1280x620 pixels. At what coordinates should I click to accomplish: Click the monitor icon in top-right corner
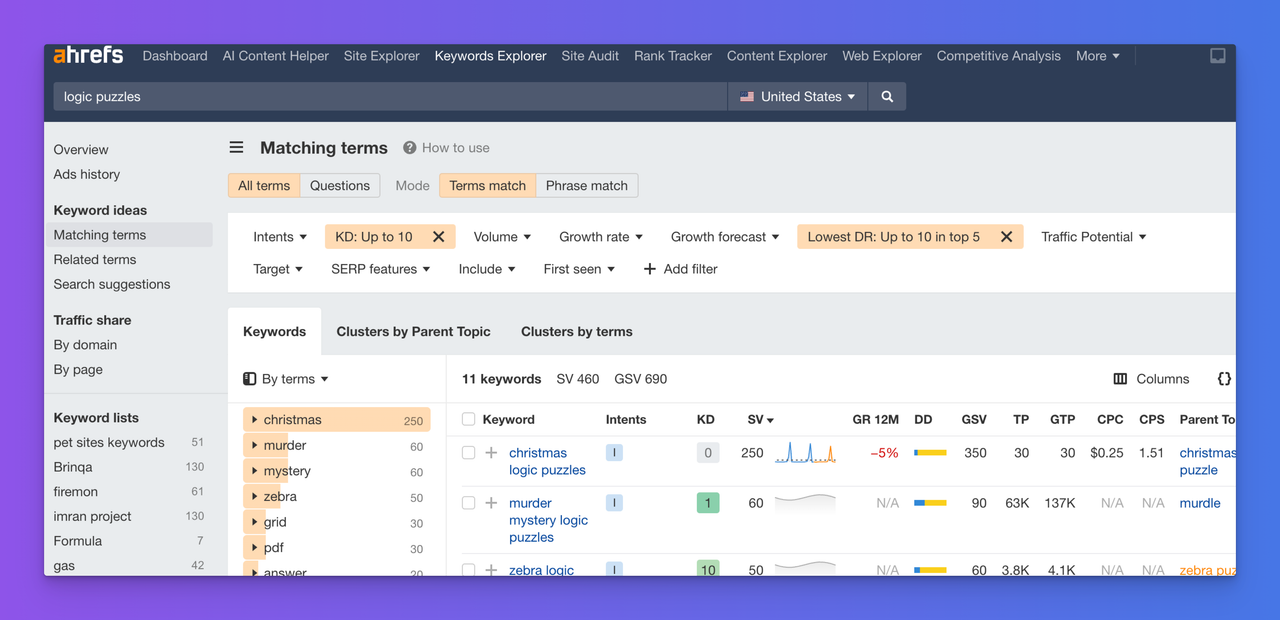pyautogui.click(x=1218, y=56)
